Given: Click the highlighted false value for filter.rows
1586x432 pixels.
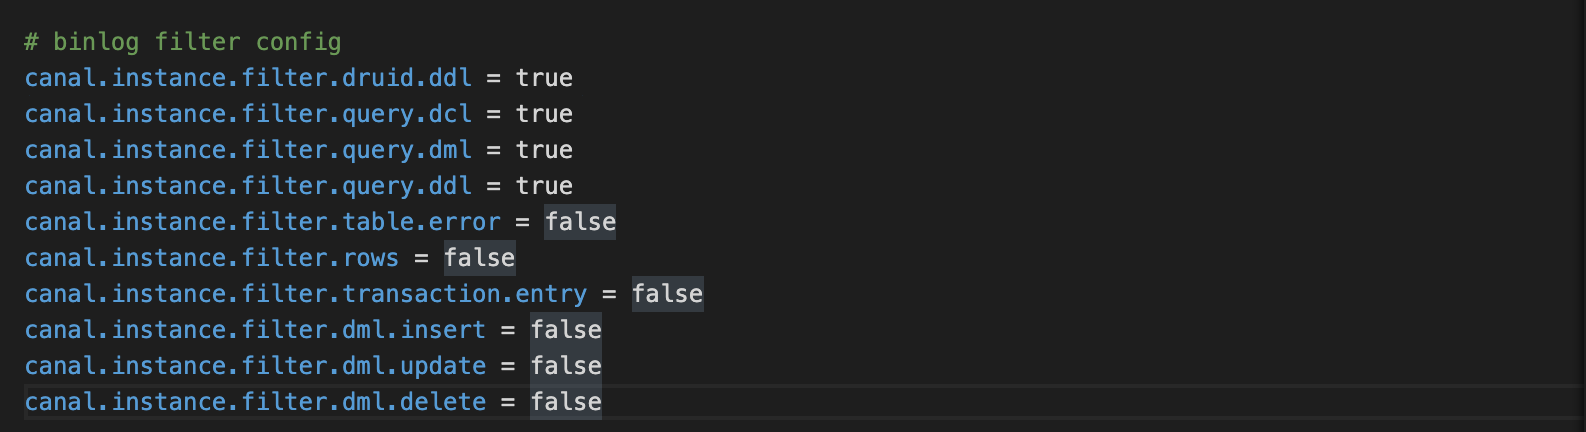Looking at the screenshot, I should [479, 258].
